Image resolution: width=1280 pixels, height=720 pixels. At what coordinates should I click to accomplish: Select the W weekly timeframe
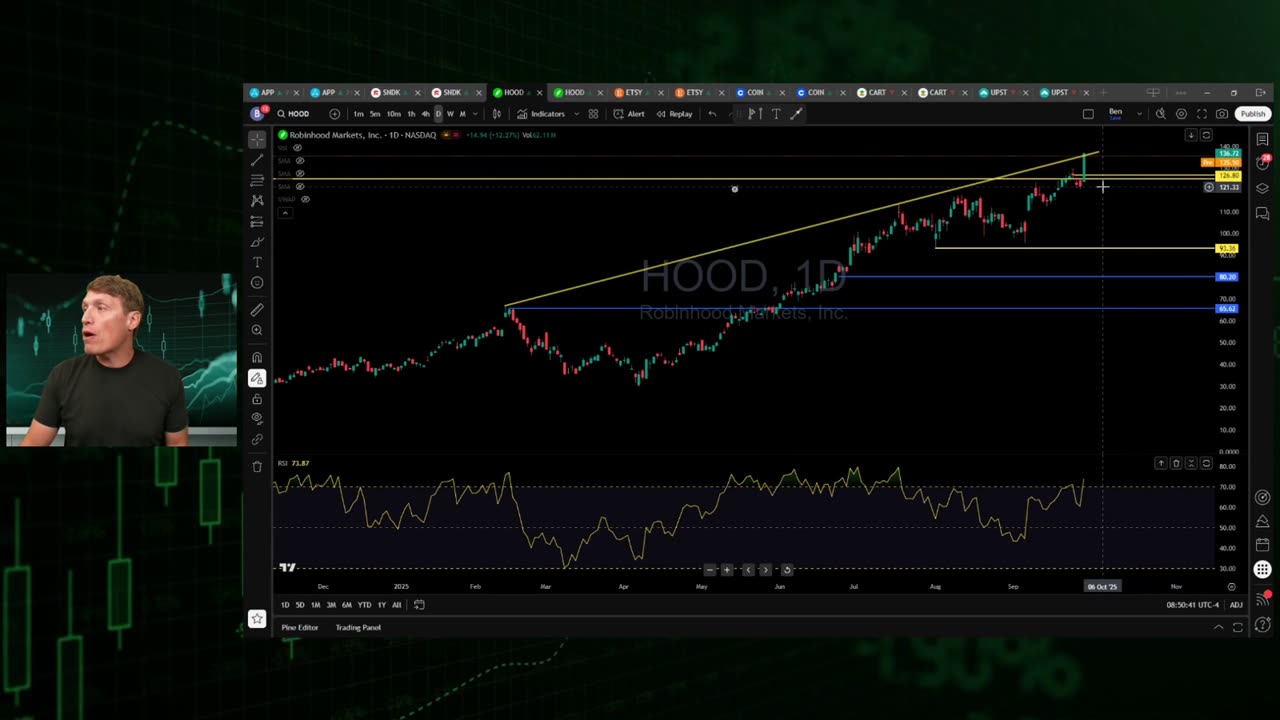(450, 114)
